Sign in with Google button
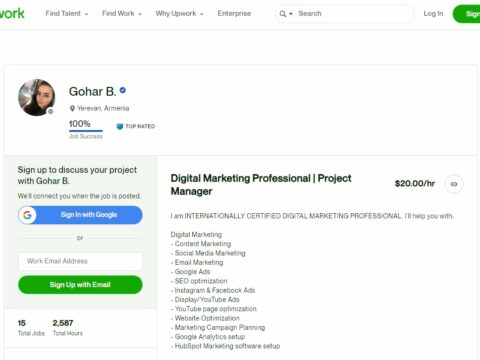480x360 pixels. click(80, 215)
